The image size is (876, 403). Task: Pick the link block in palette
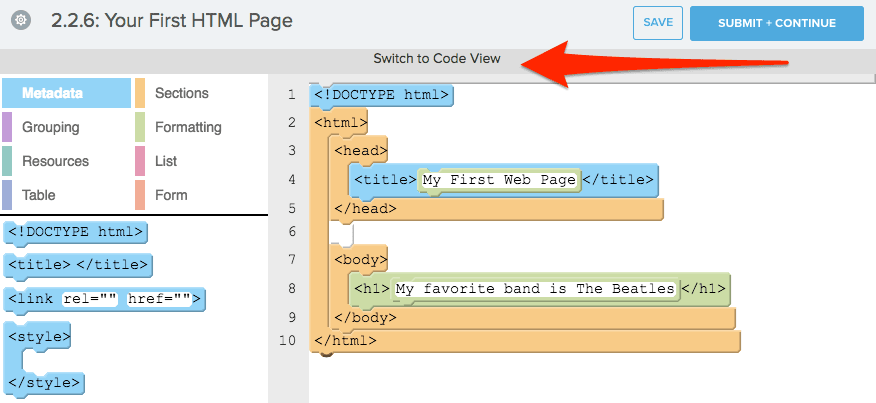click(104, 299)
